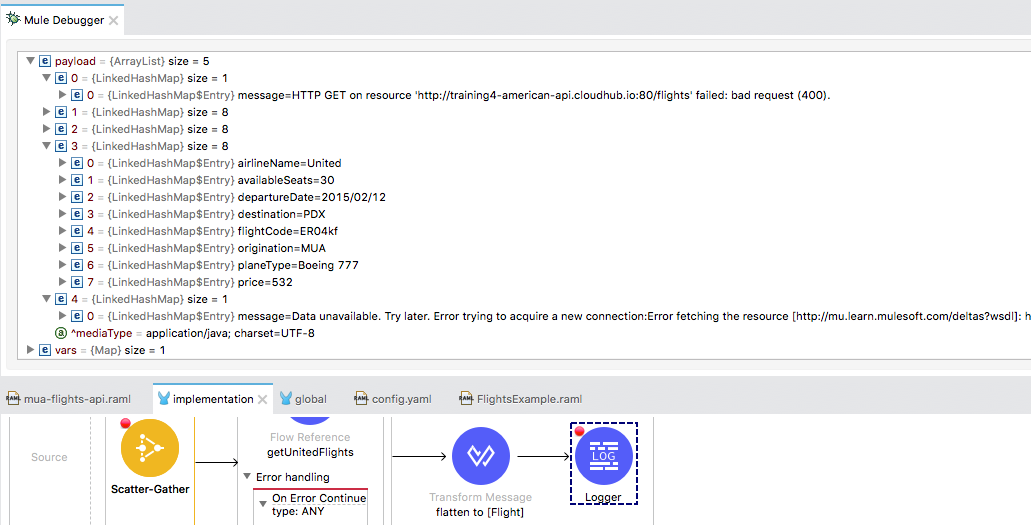Switch to the implementation tab
The image size is (1031, 525).
click(x=213, y=399)
